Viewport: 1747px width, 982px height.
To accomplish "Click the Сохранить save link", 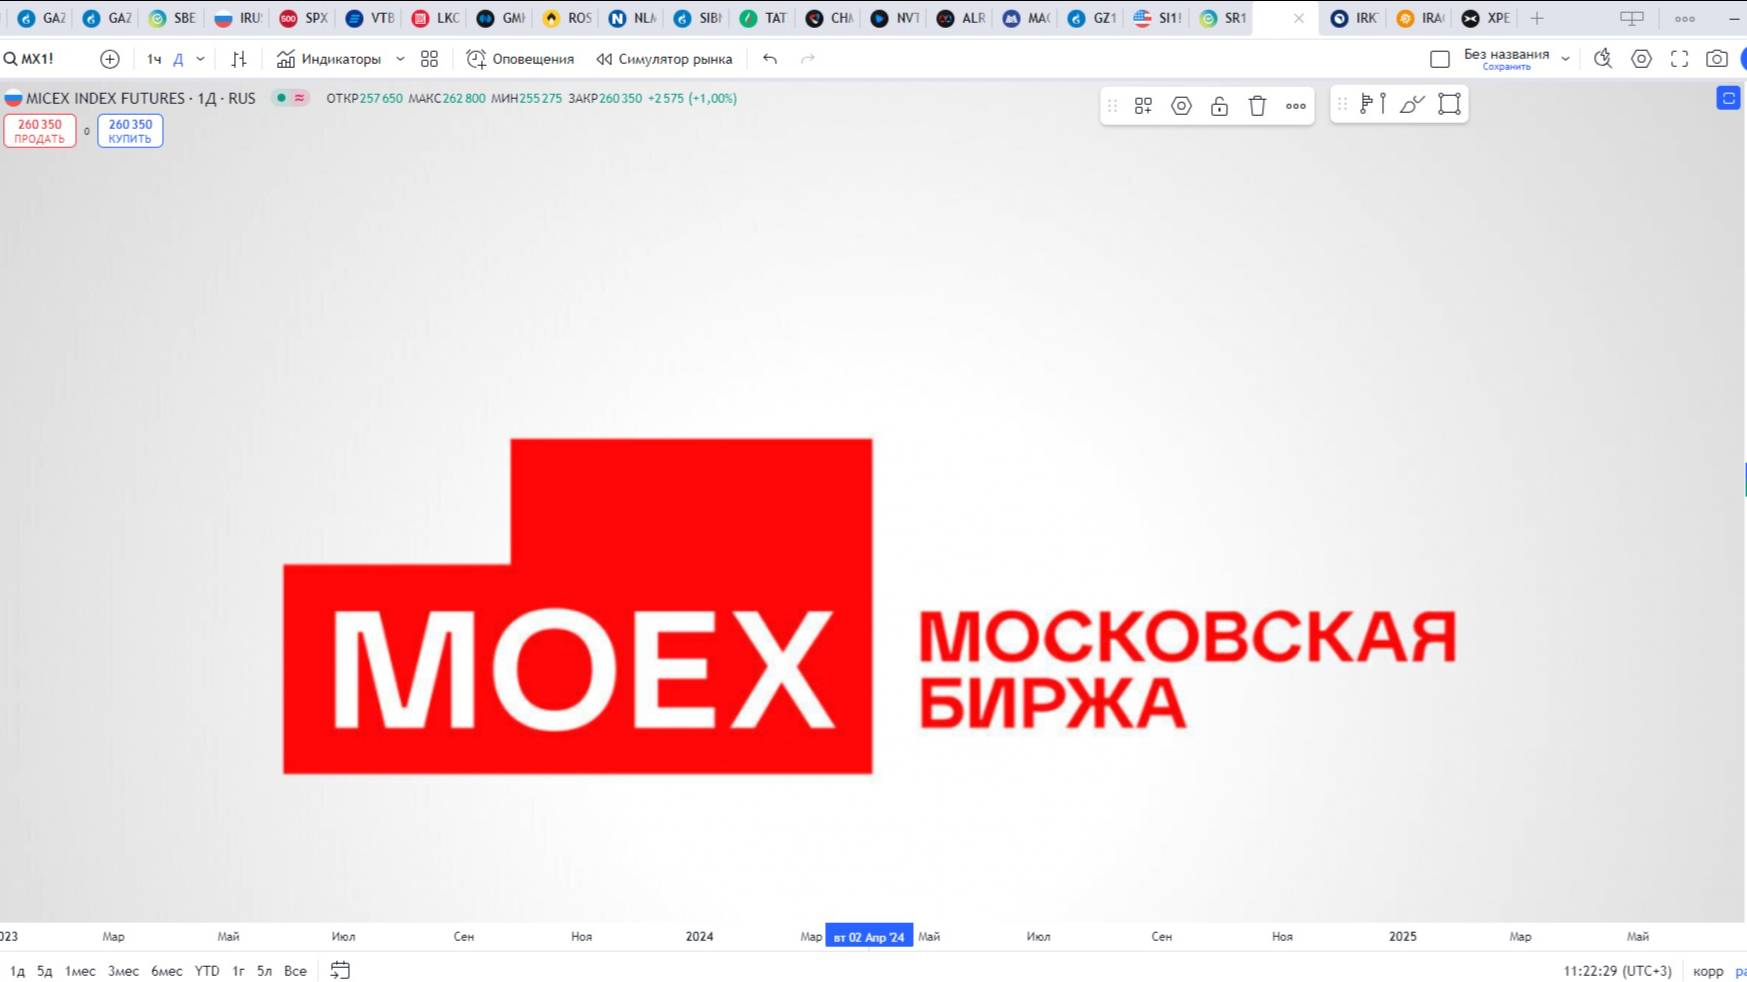I will [x=1506, y=67].
